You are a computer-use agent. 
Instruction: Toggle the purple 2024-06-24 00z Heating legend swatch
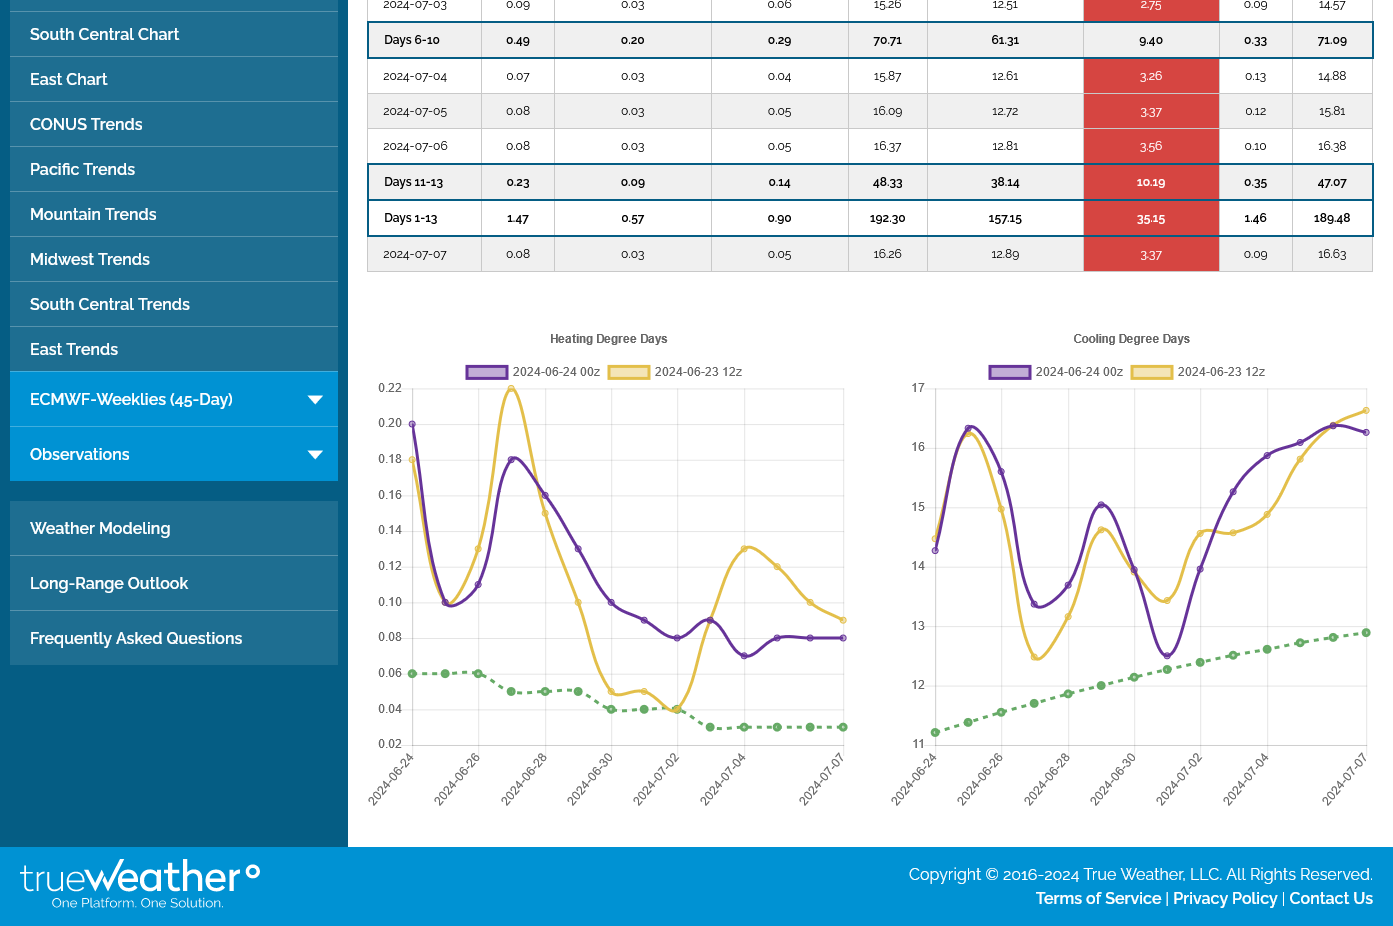(486, 372)
